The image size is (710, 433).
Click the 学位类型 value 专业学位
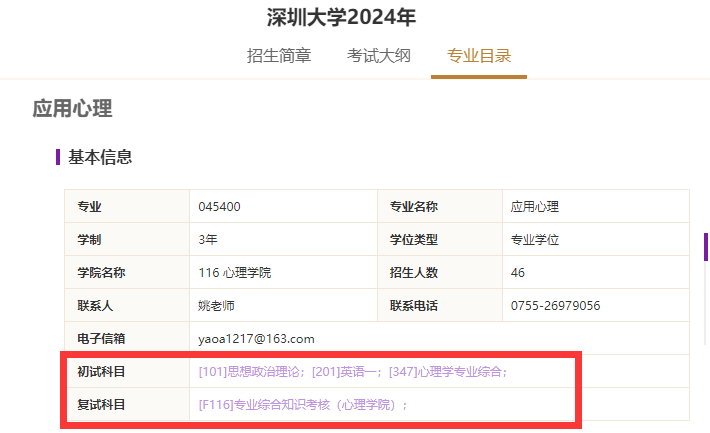[x=535, y=240]
